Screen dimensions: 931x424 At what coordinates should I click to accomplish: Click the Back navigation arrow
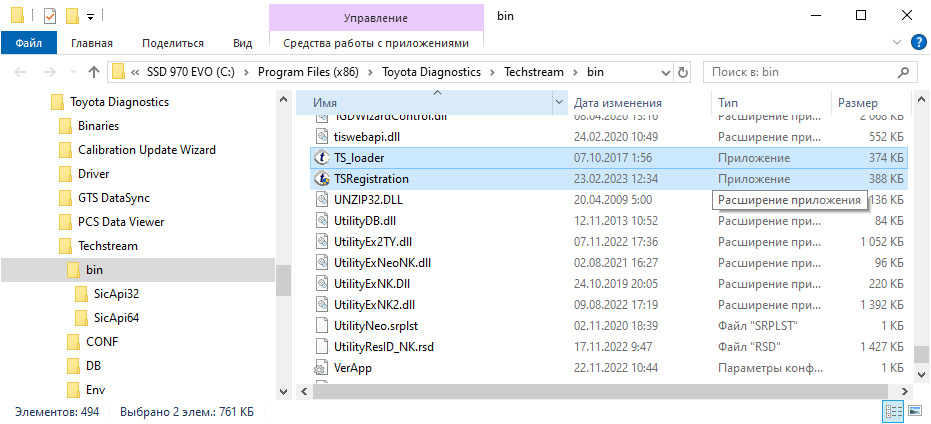(x=20, y=72)
